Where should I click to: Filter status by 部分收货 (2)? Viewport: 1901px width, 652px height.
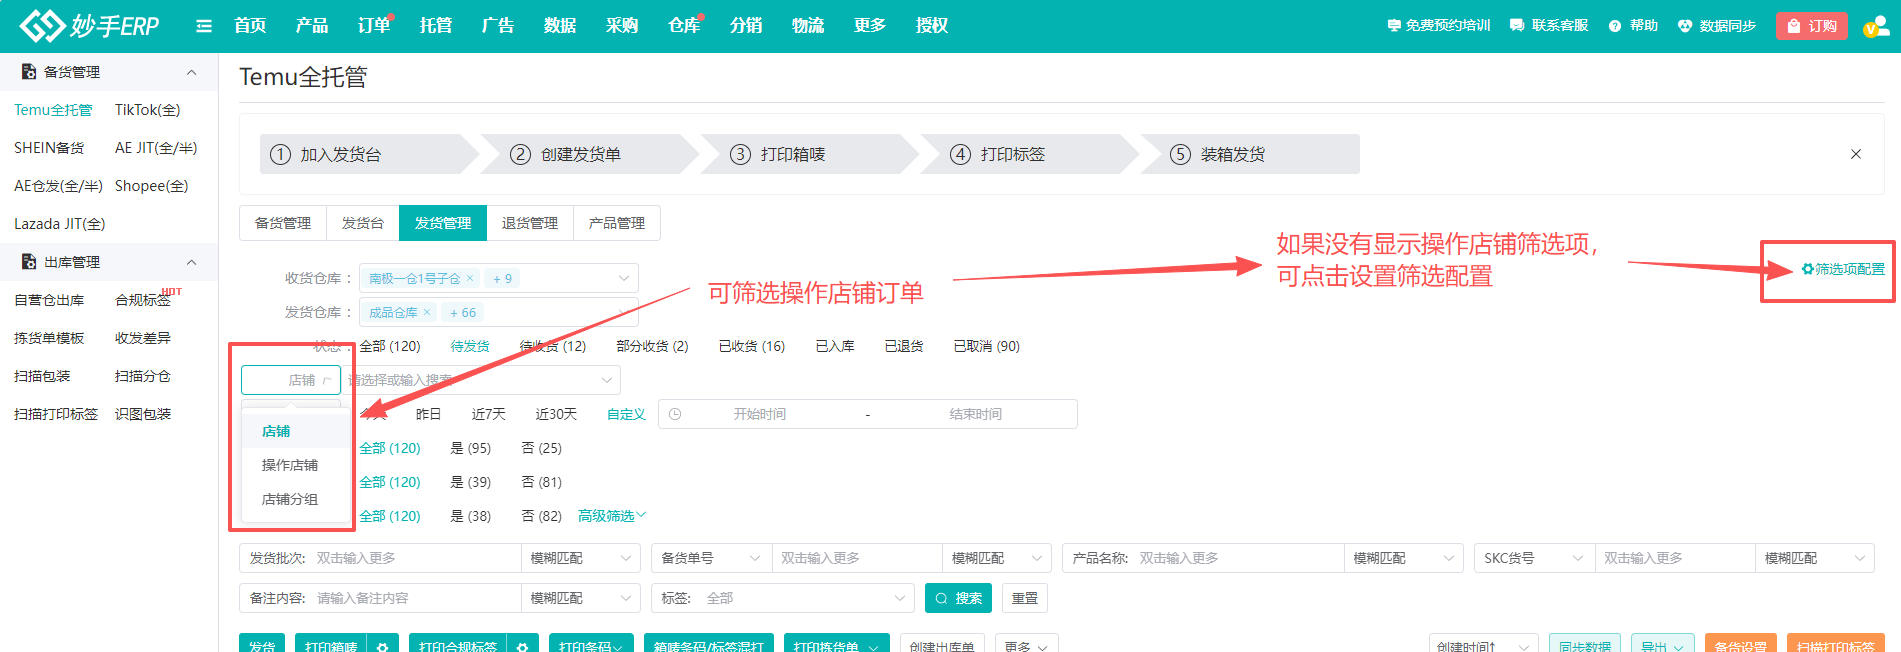coord(652,346)
